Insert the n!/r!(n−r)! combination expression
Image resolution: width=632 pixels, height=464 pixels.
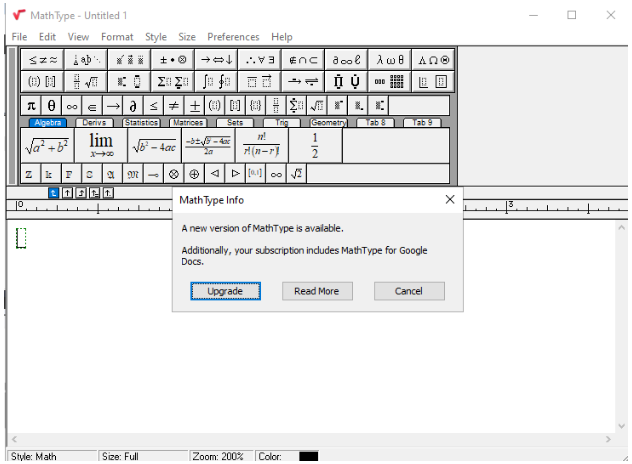point(262,146)
